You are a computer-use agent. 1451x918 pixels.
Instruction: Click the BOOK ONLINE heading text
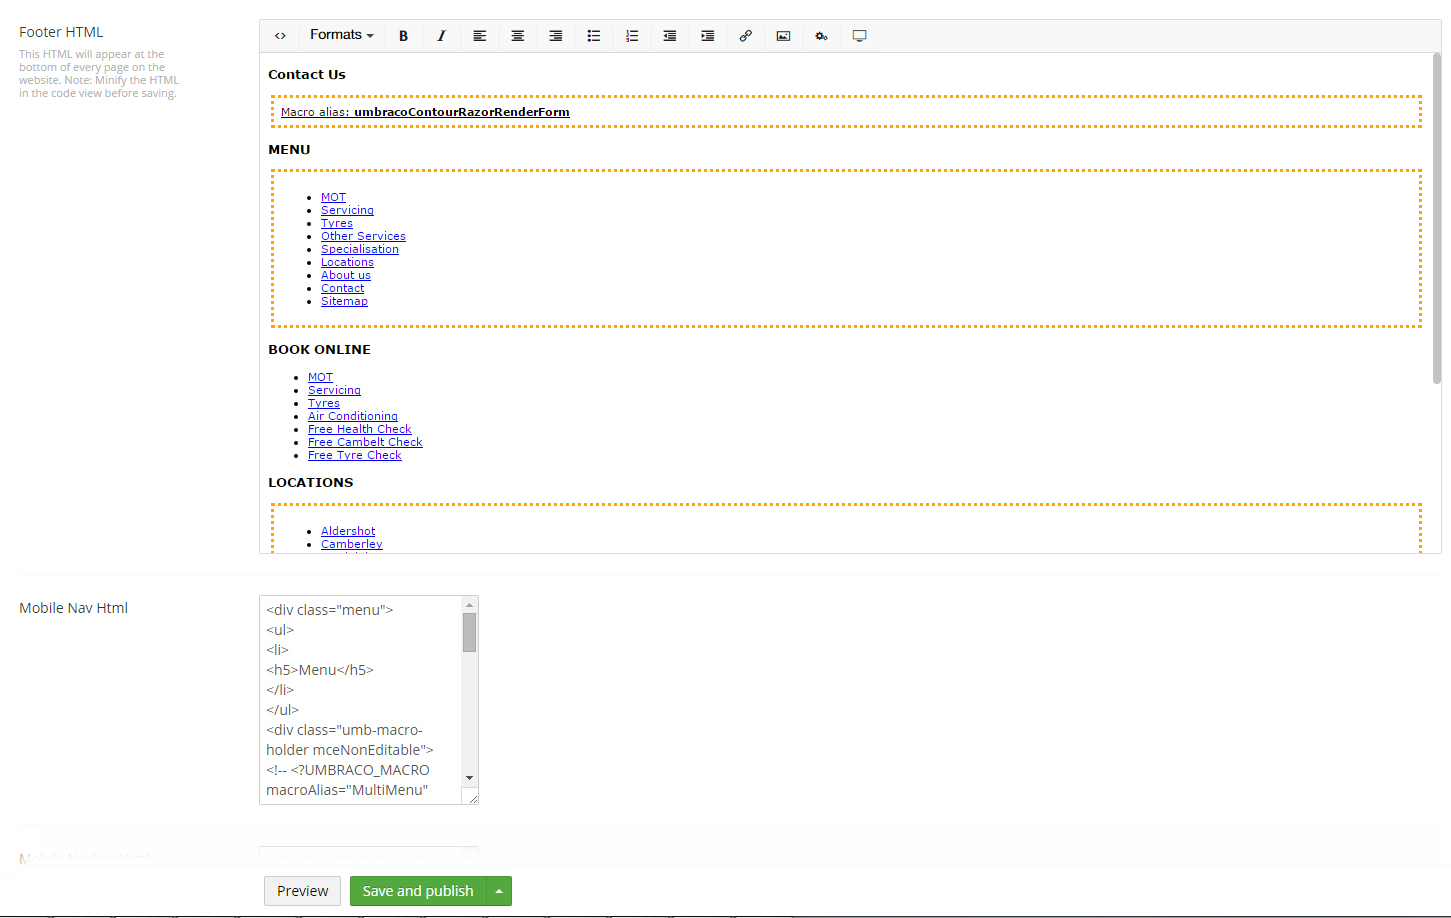pos(319,350)
